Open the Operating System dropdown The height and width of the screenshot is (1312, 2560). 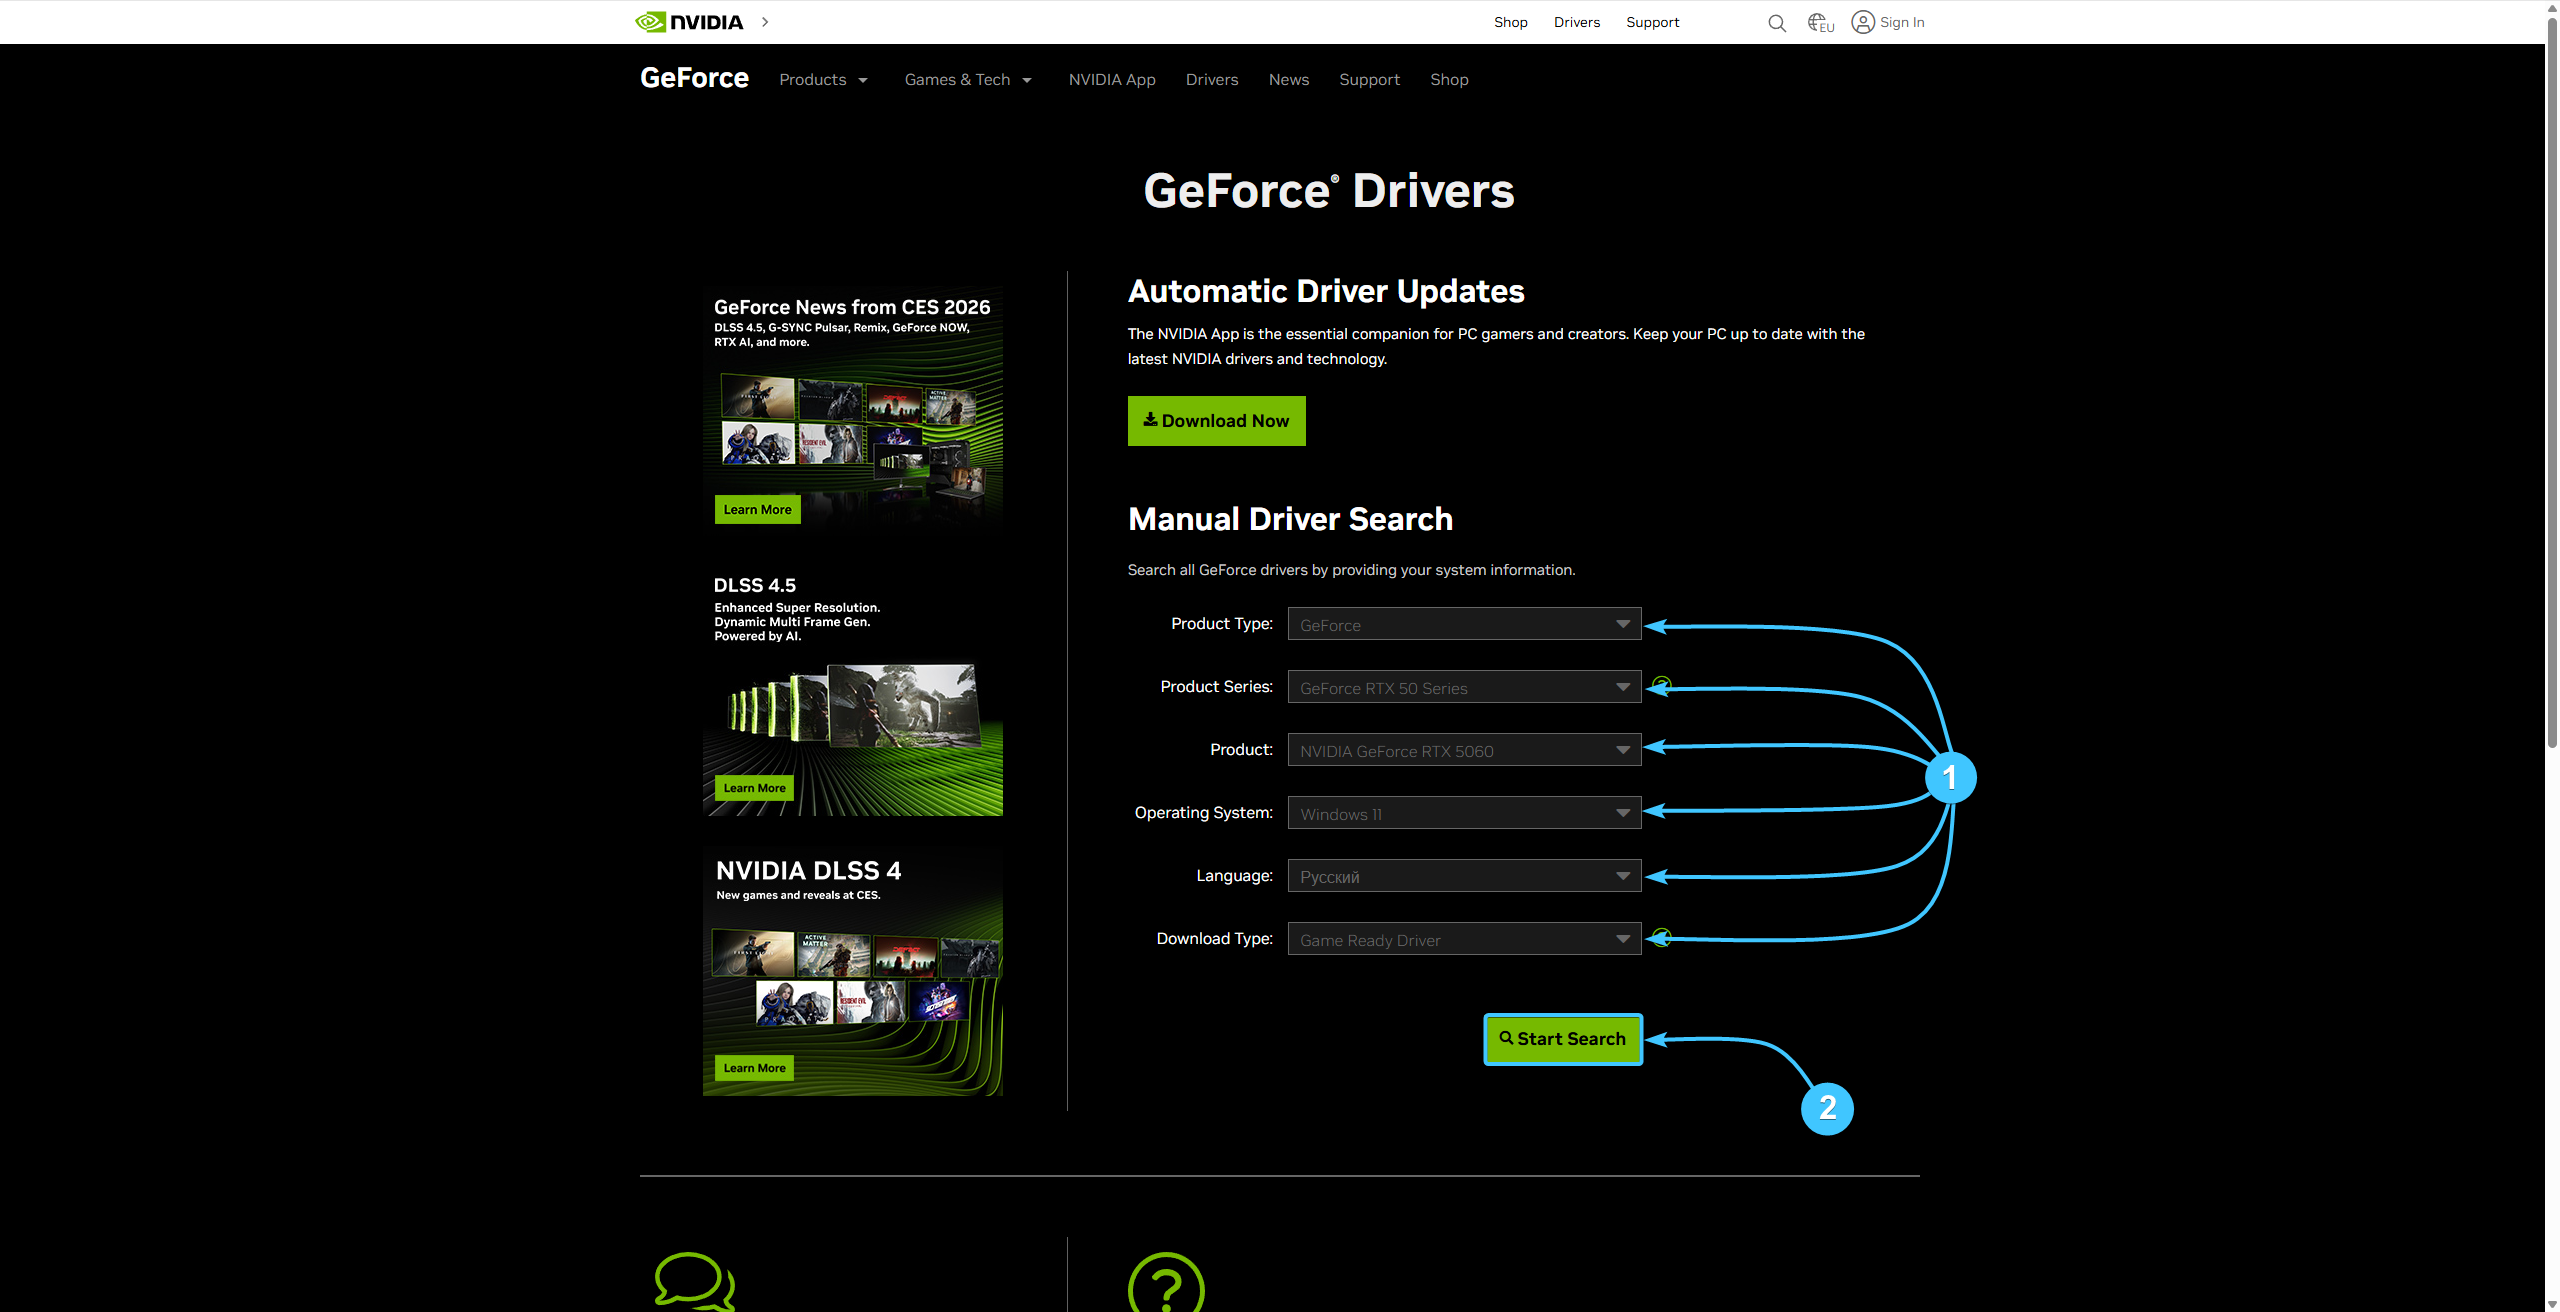pyautogui.click(x=1464, y=813)
